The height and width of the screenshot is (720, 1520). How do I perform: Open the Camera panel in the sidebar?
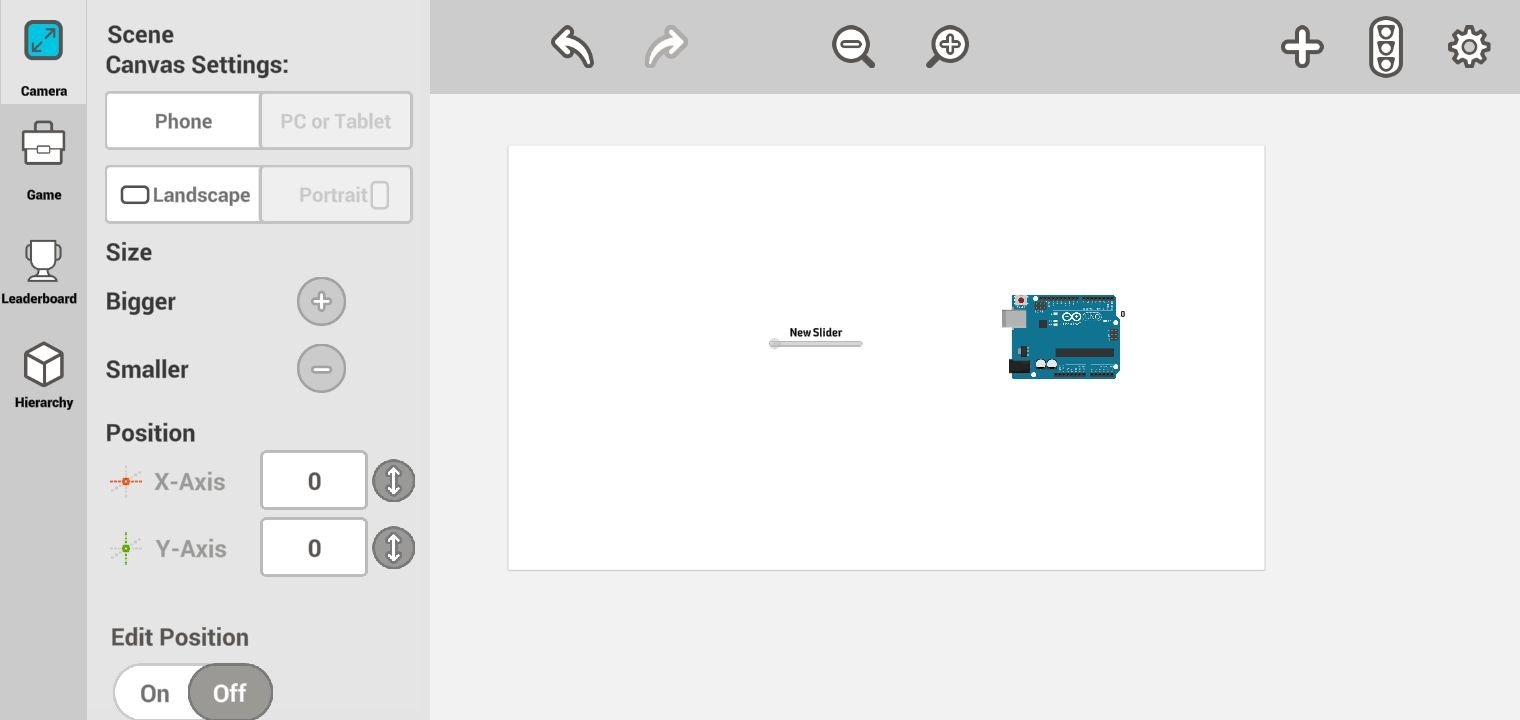point(44,52)
